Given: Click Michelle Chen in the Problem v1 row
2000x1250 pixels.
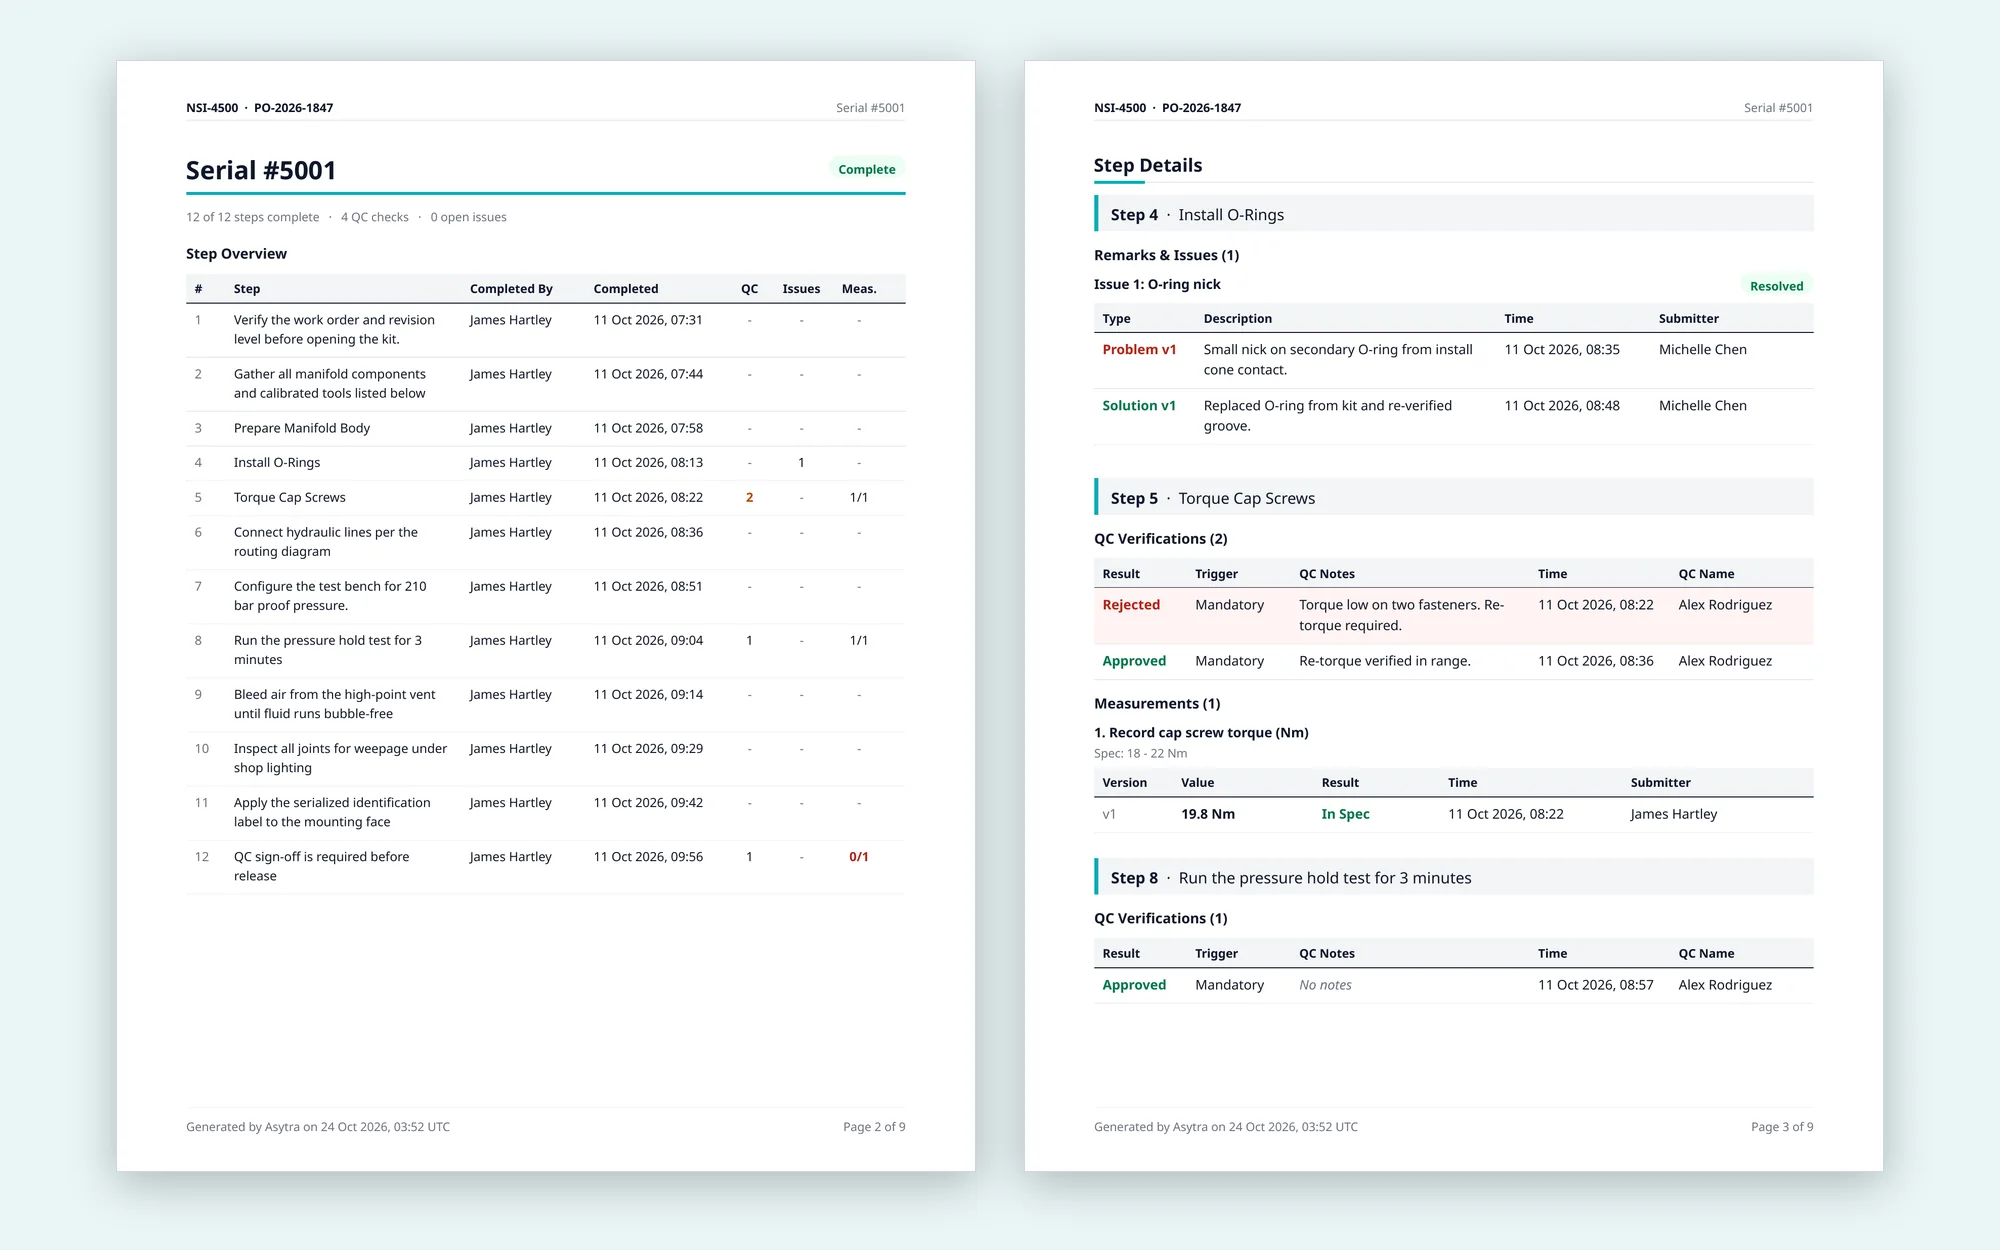Looking at the screenshot, I should [x=1702, y=350].
